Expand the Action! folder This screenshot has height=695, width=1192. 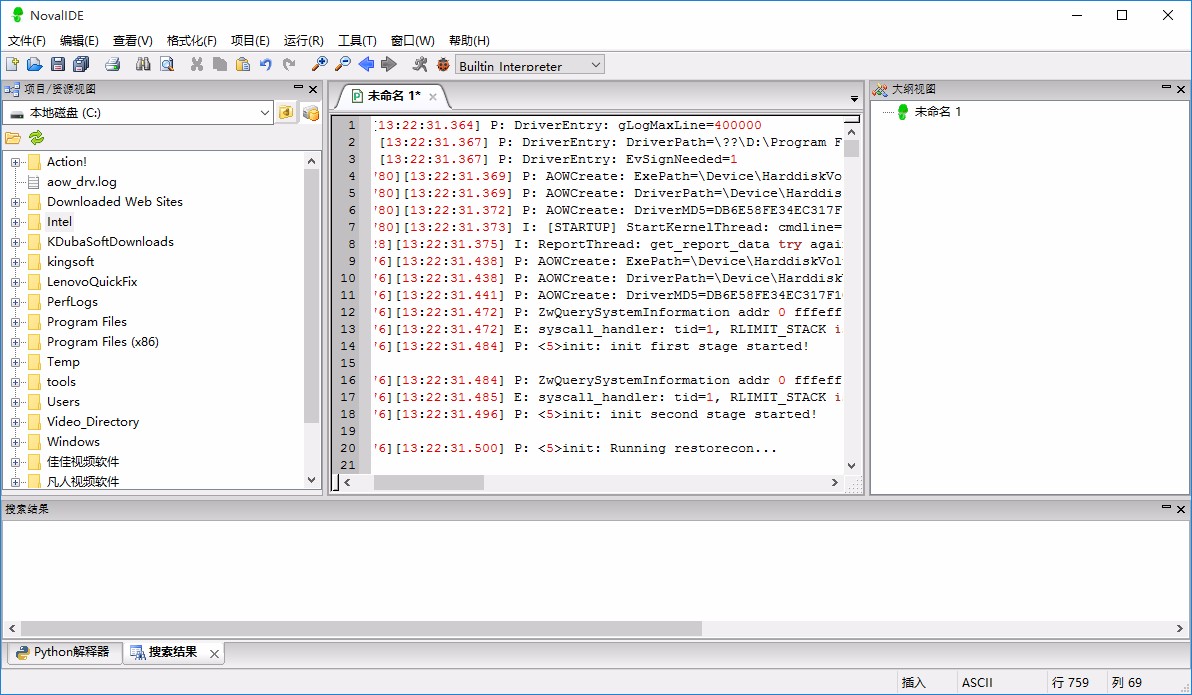coord(14,162)
